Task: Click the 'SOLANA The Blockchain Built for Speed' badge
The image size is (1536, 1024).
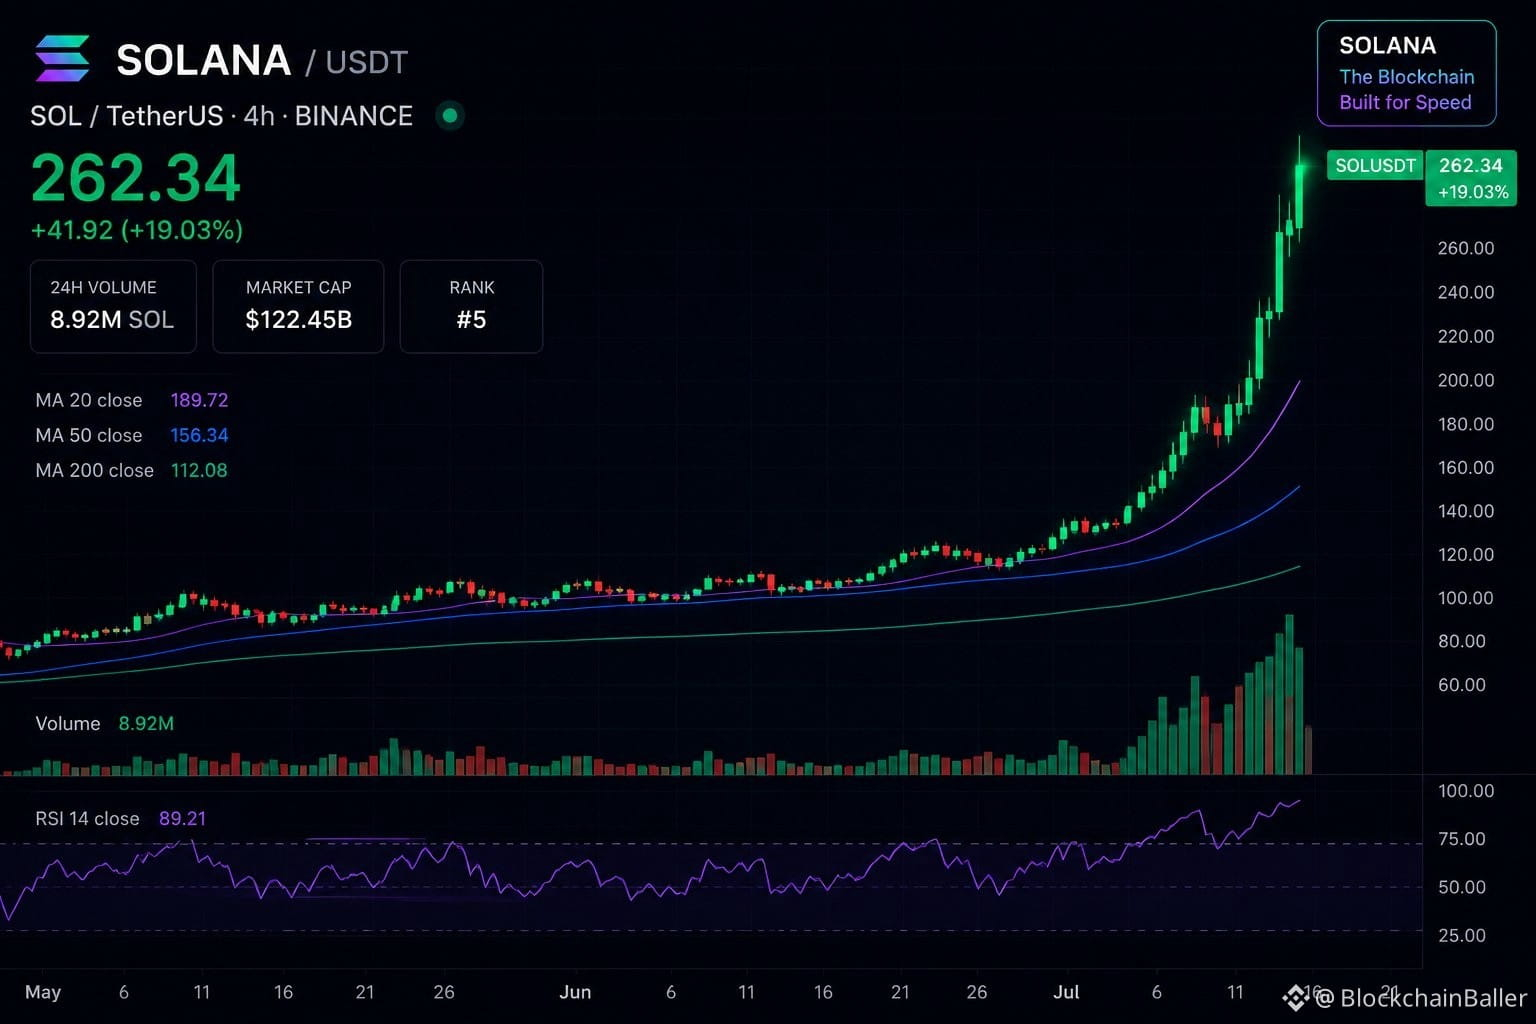Action: point(1406,73)
